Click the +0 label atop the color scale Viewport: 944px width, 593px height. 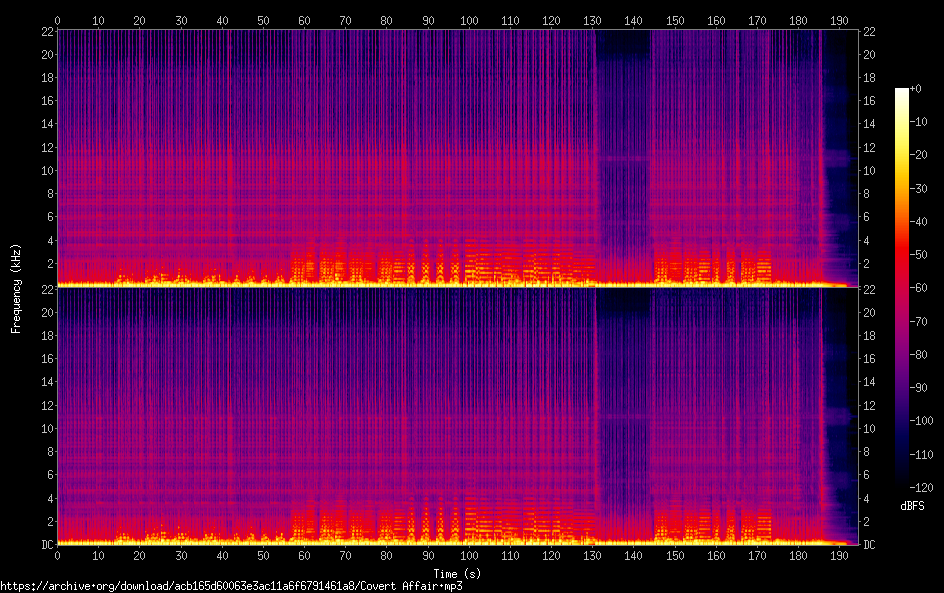pos(916,89)
